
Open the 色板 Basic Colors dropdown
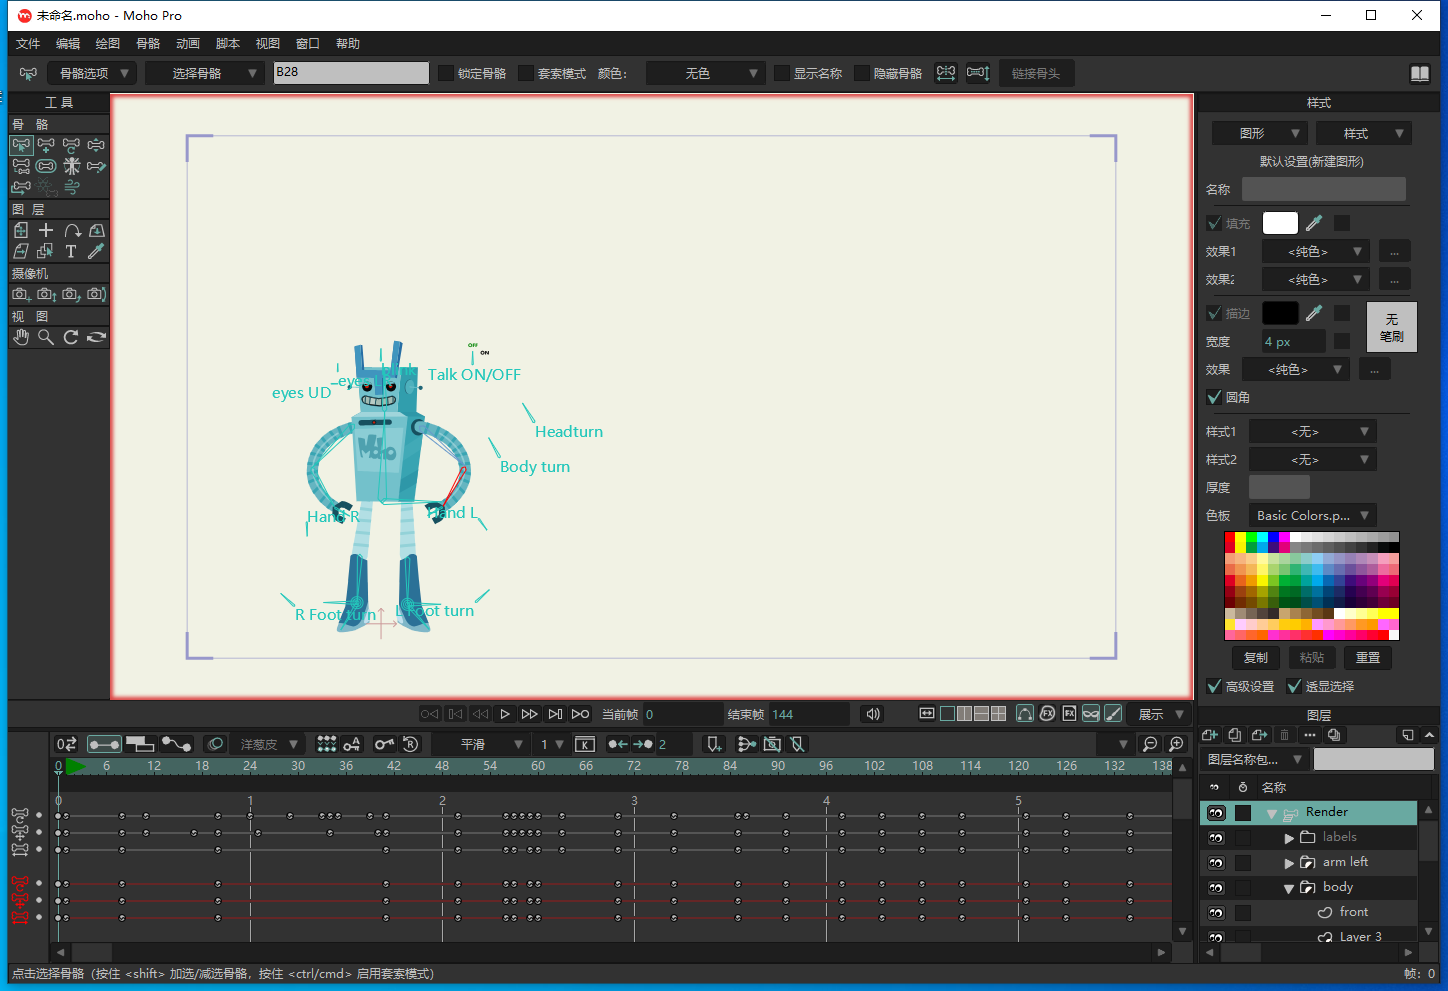coord(1312,515)
